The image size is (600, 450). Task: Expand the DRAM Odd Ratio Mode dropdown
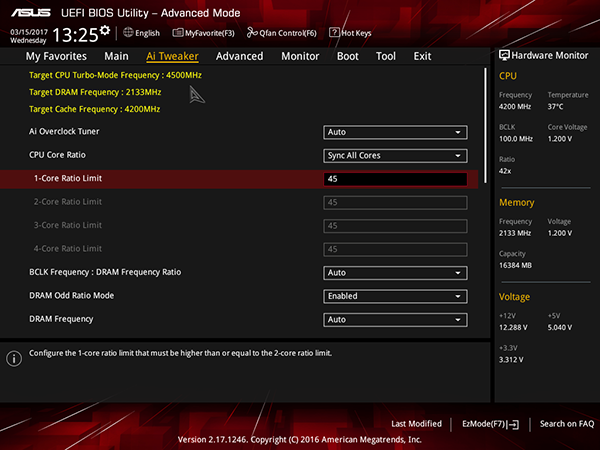(x=395, y=297)
